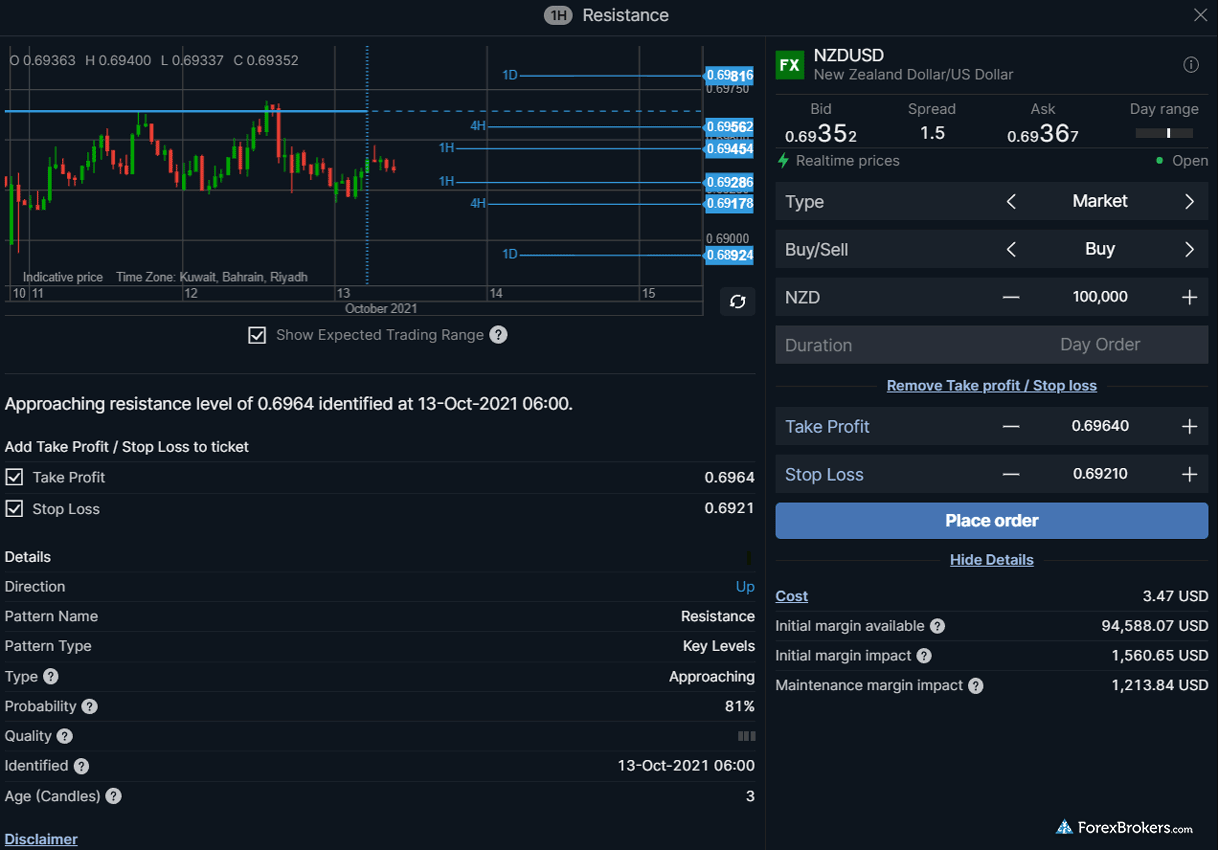Image resolution: width=1218 pixels, height=850 pixels.
Task: Open help icon next to Quality
Action: pos(65,737)
